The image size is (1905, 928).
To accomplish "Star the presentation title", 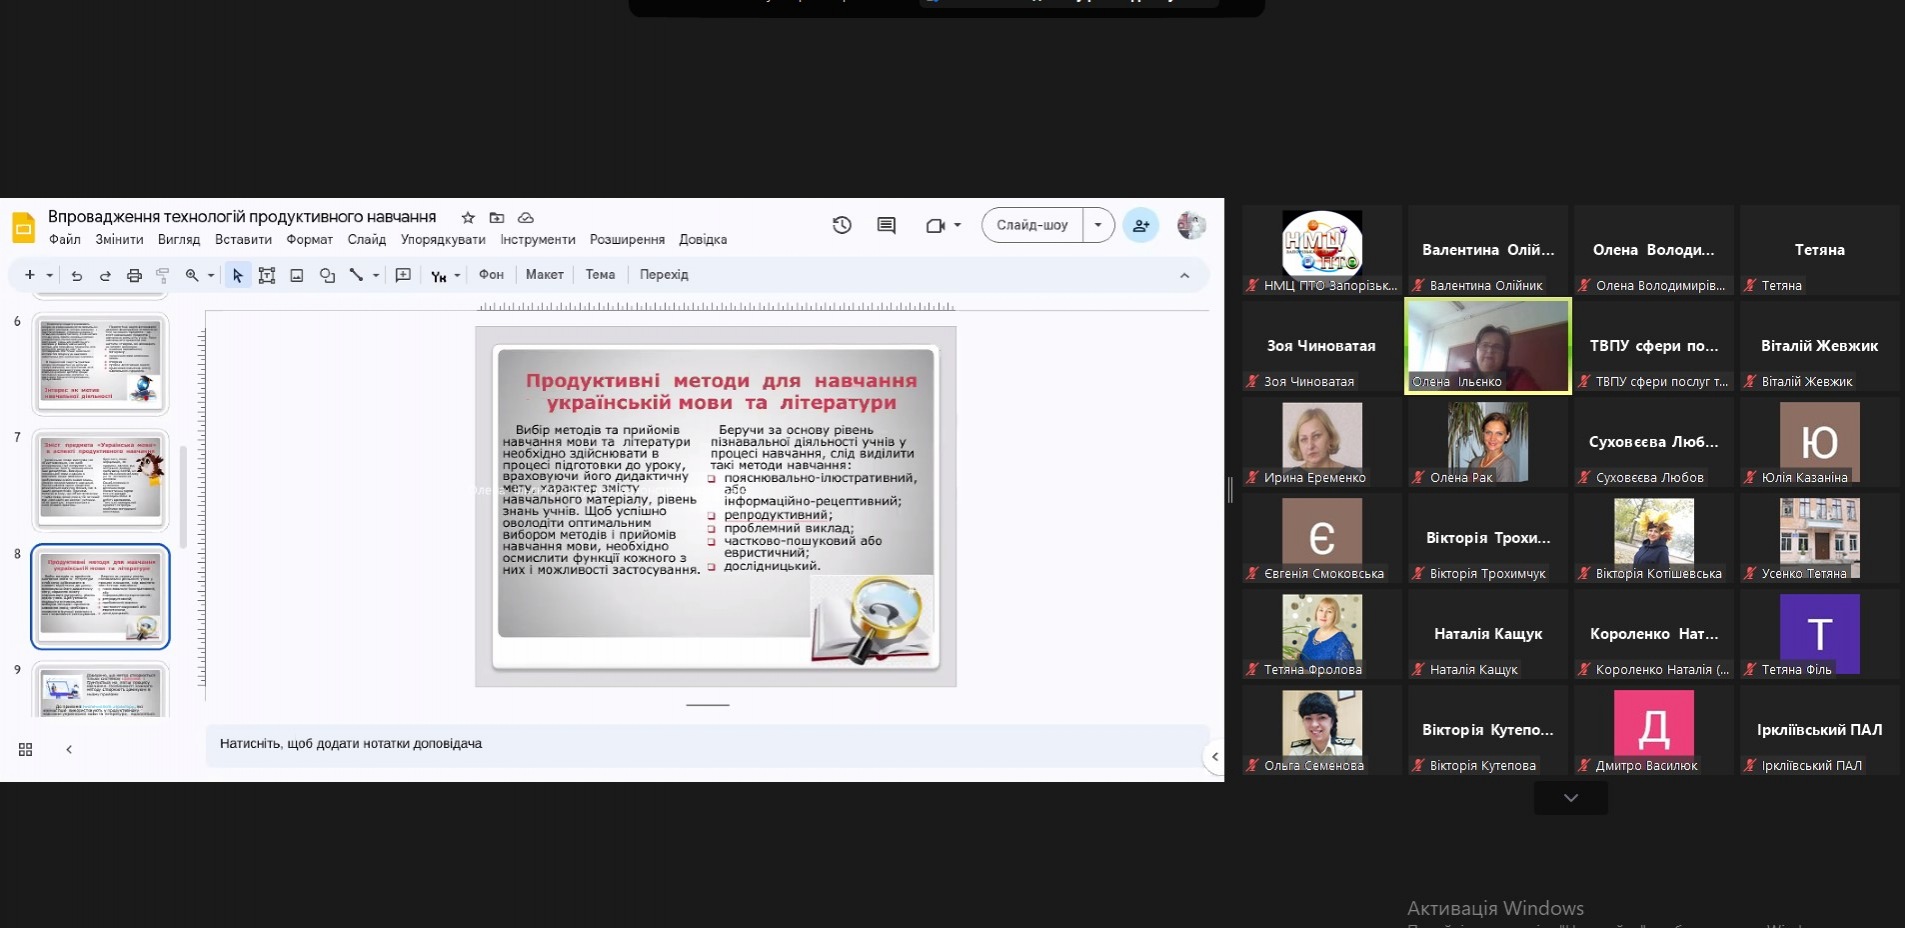I will tap(468, 217).
